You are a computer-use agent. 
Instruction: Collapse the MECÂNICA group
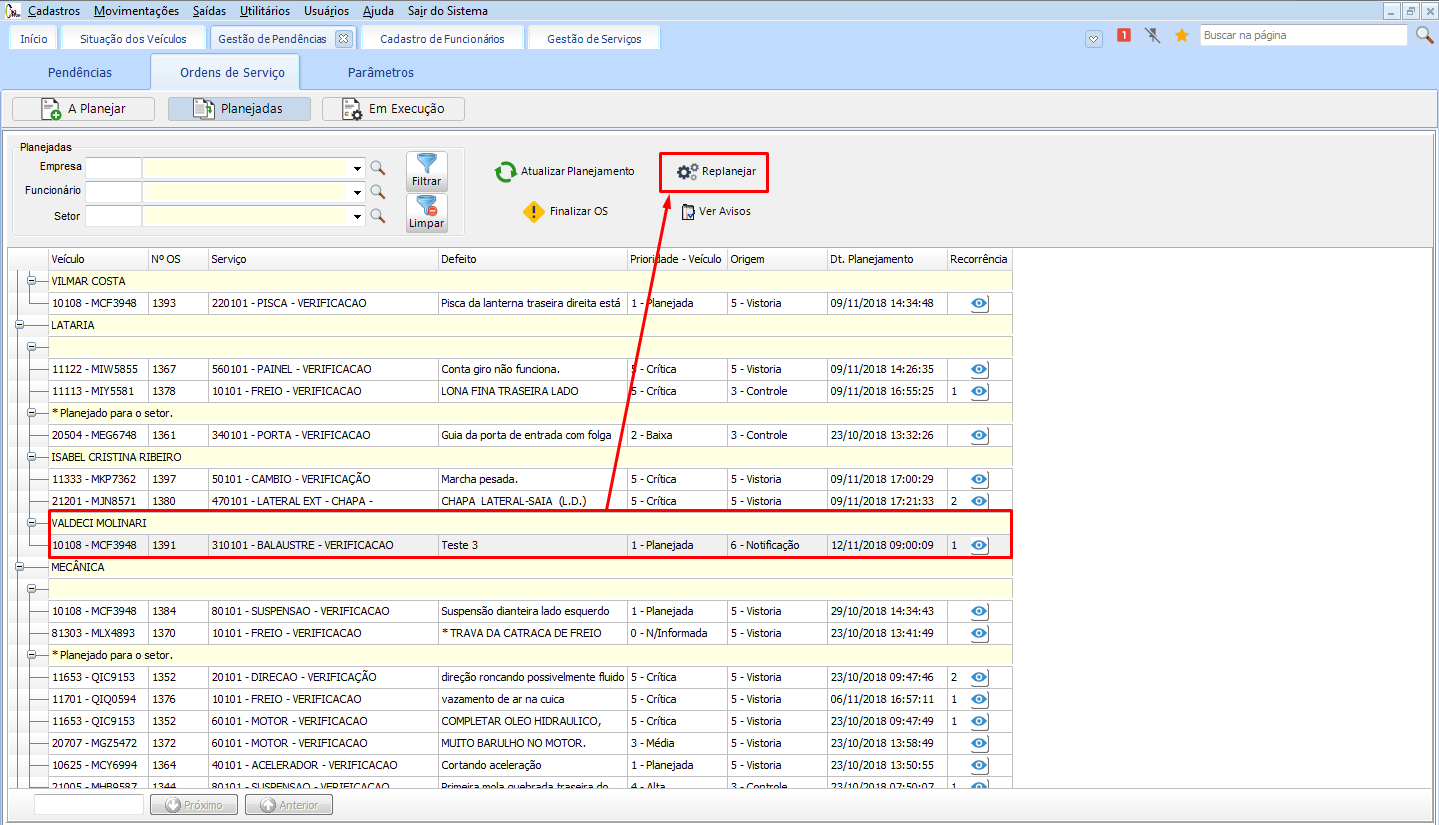19,567
